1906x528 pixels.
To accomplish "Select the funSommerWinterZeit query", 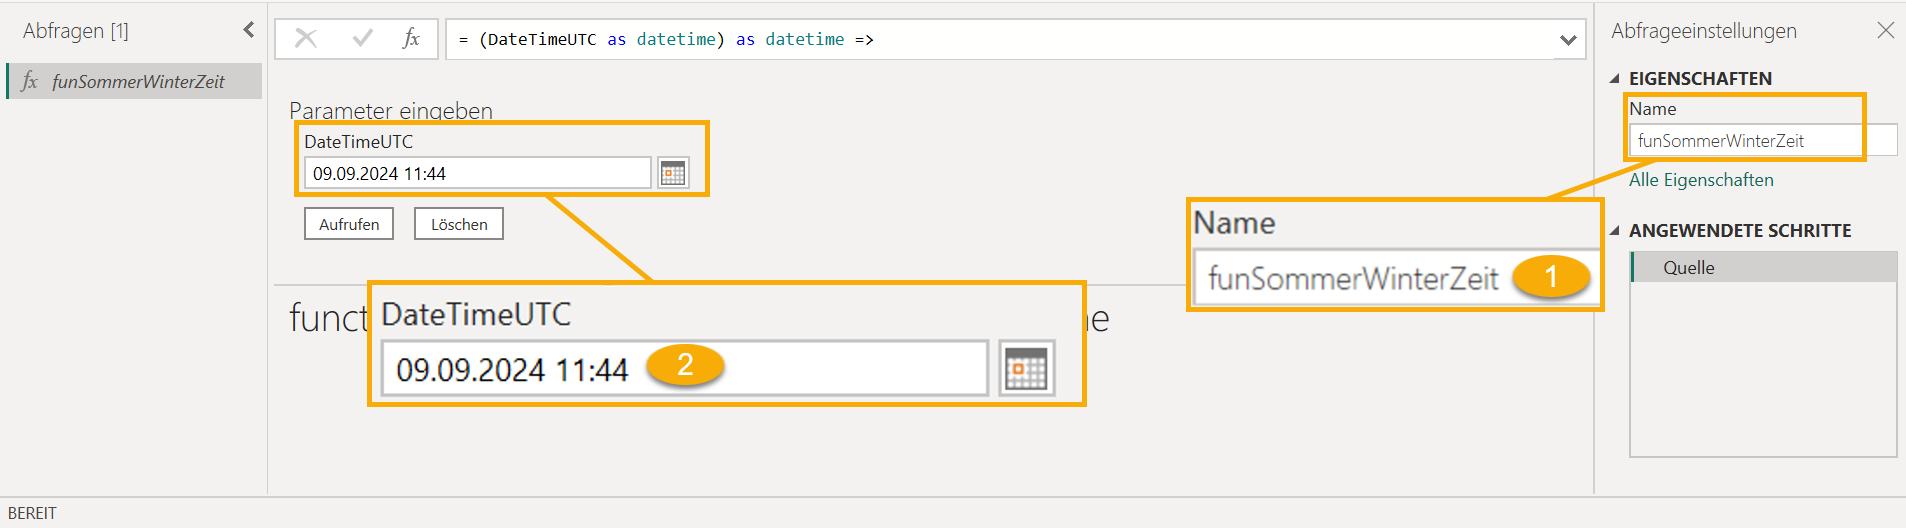I will click(x=135, y=82).
